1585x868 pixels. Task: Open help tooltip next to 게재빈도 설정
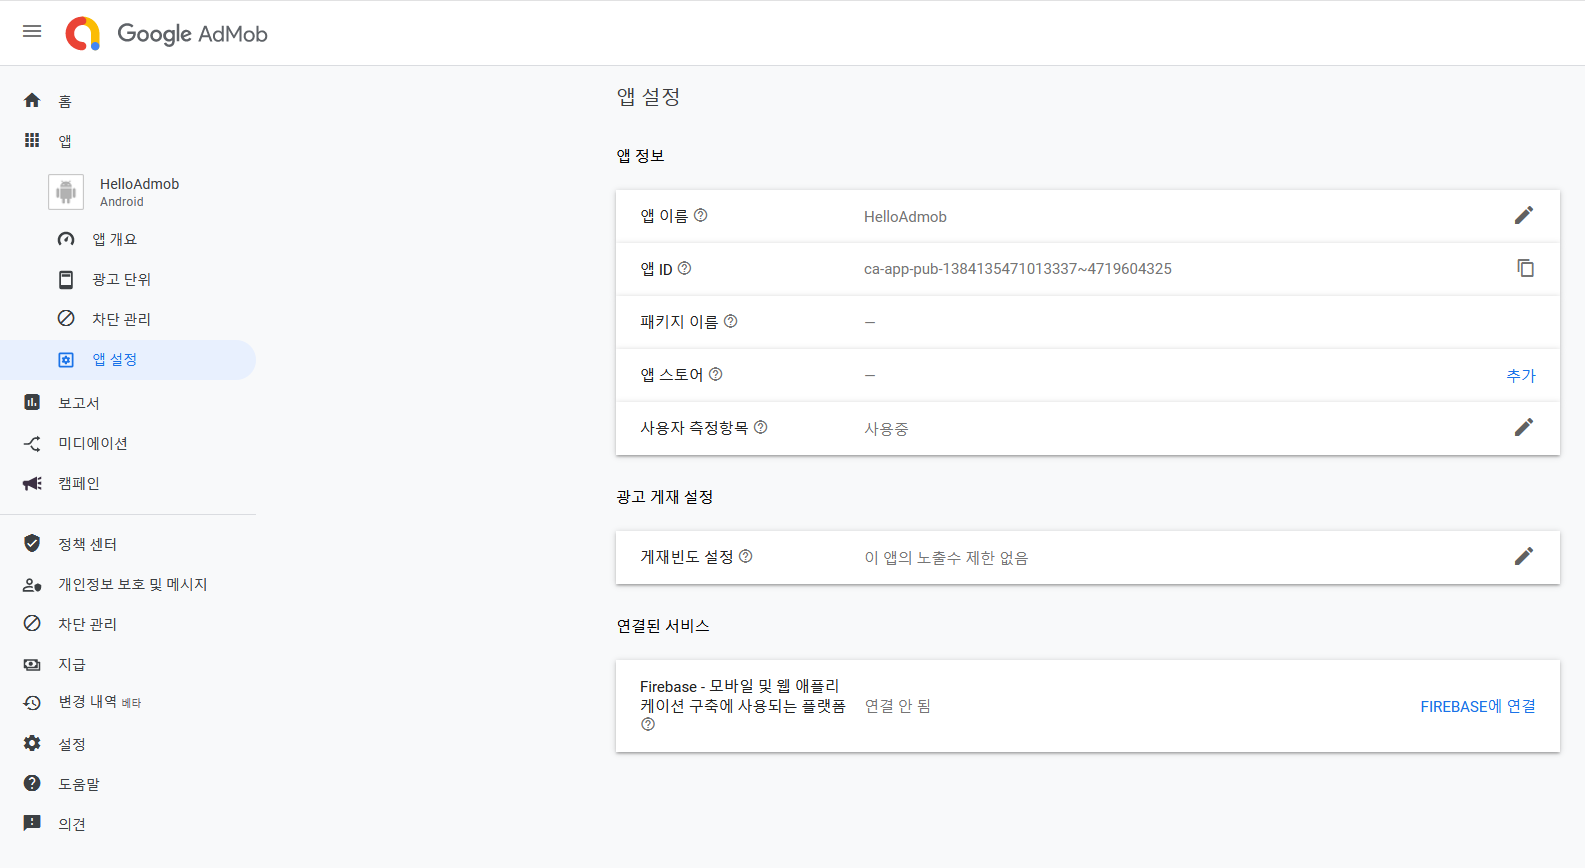tap(746, 556)
